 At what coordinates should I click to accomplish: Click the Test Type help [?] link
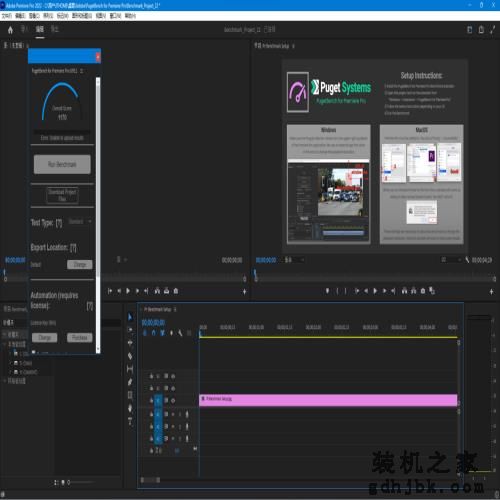[59, 223]
